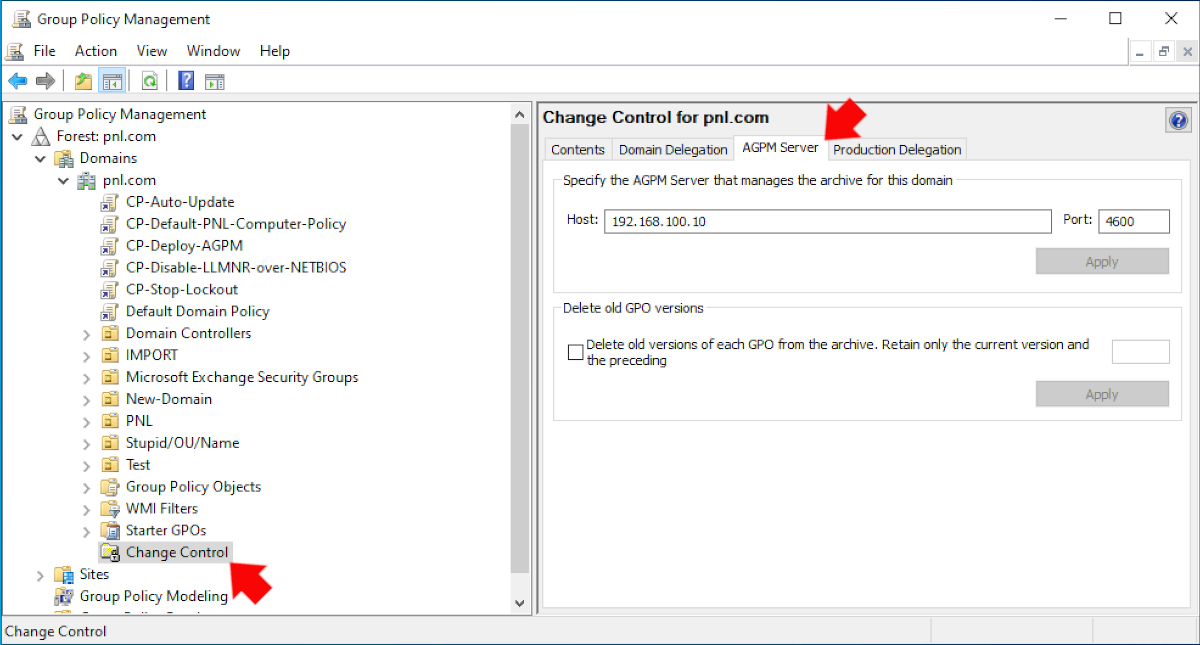Click the Domain Controllers OU icon

[111, 334]
